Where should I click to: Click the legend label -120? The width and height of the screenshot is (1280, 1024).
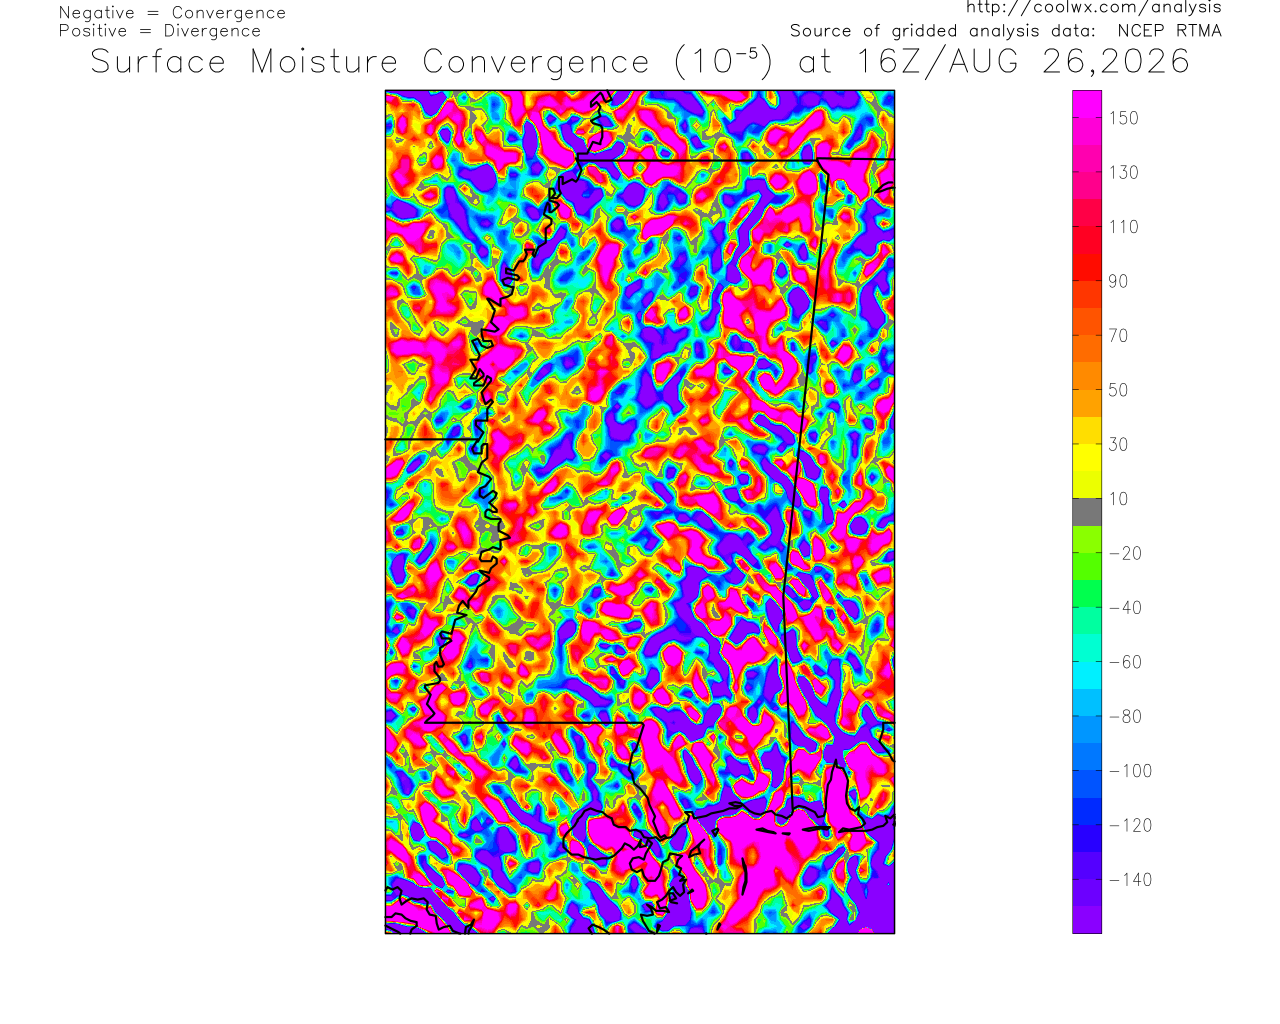[x=1131, y=826]
